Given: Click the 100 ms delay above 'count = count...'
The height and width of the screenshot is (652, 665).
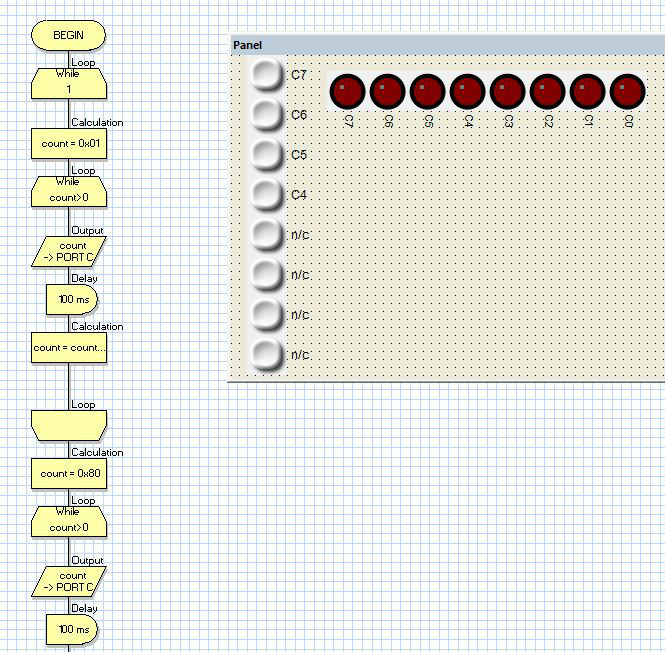Looking at the screenshot, I should click(x=70, y=299).
